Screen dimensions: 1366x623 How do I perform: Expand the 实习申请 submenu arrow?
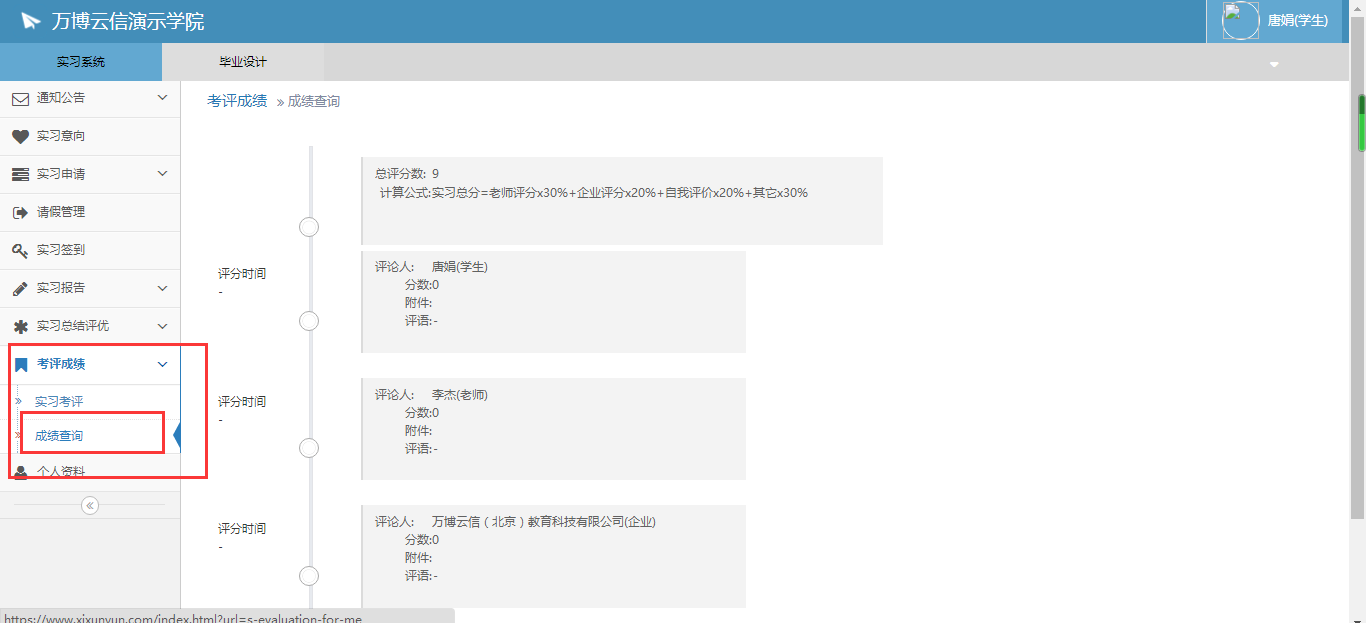pos(163,174)
